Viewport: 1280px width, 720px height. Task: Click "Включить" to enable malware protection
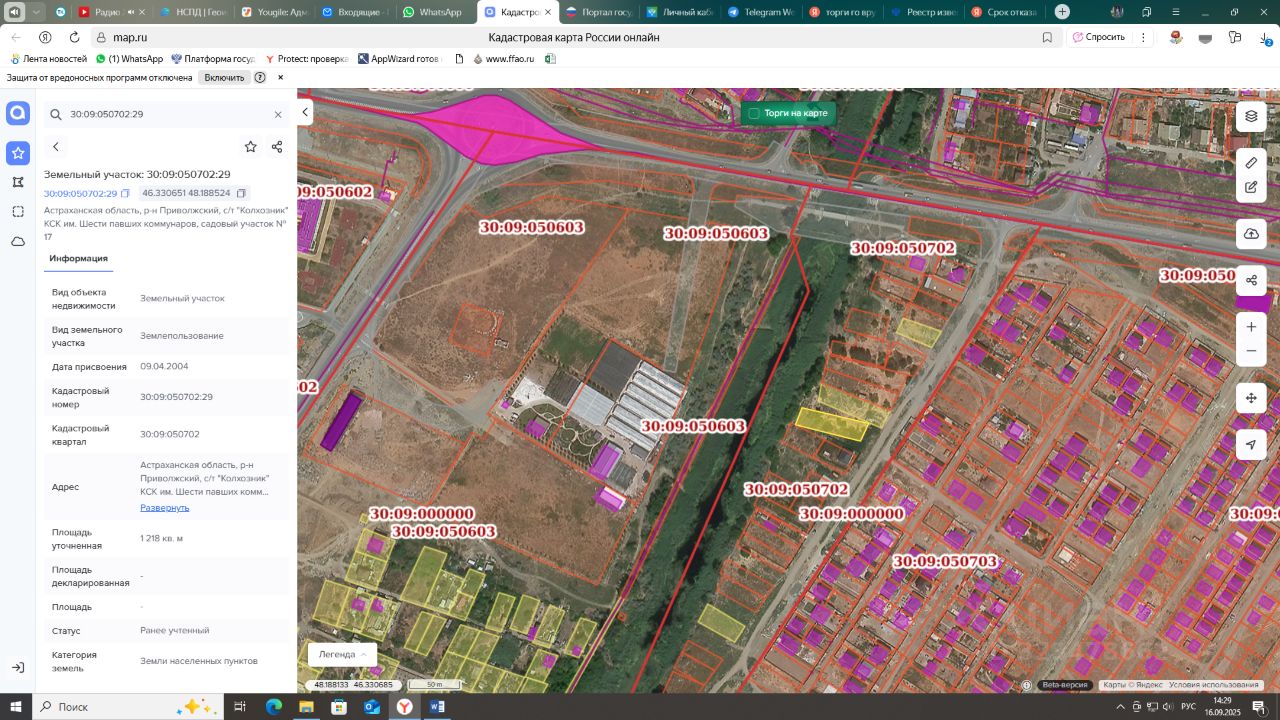click(x=224, y=77)
